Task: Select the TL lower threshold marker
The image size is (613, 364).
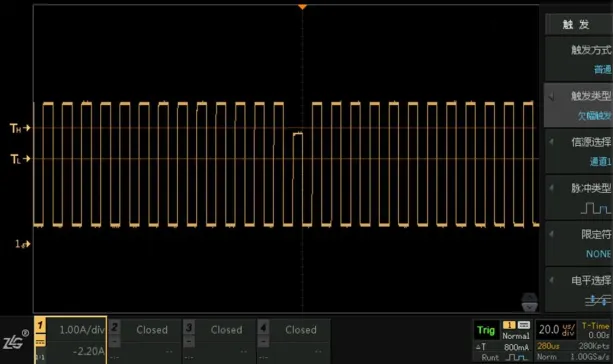Action: [x=20, y=159]
